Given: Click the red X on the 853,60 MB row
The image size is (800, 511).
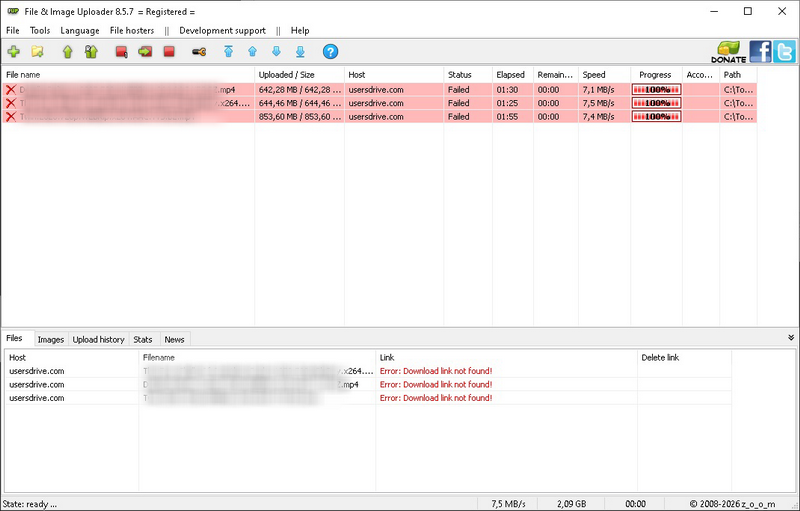Looking at the screenshot, I should tap(11, 117).
